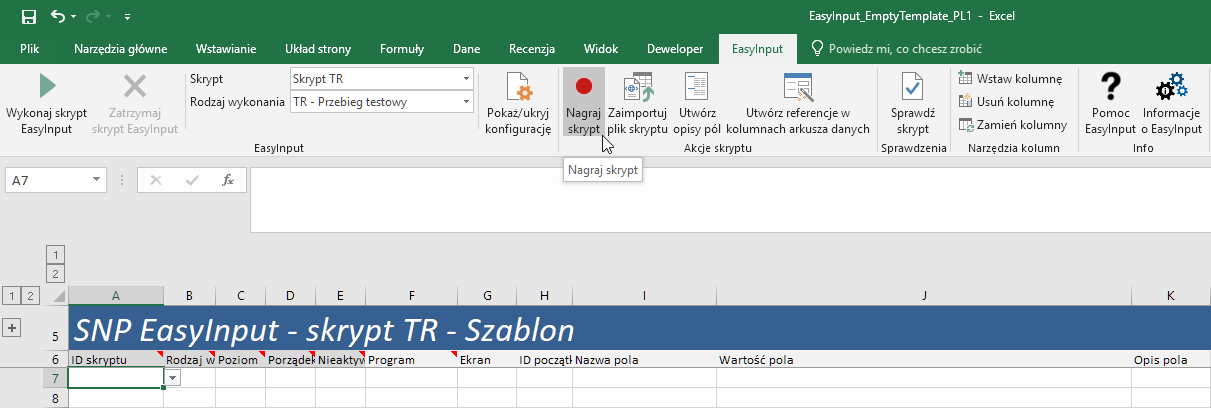Viewport: 1211px width, 408px height.
Task: Click Utwórz referencje w kolumnach arkusza danych
Action: [x=797, y=103]
